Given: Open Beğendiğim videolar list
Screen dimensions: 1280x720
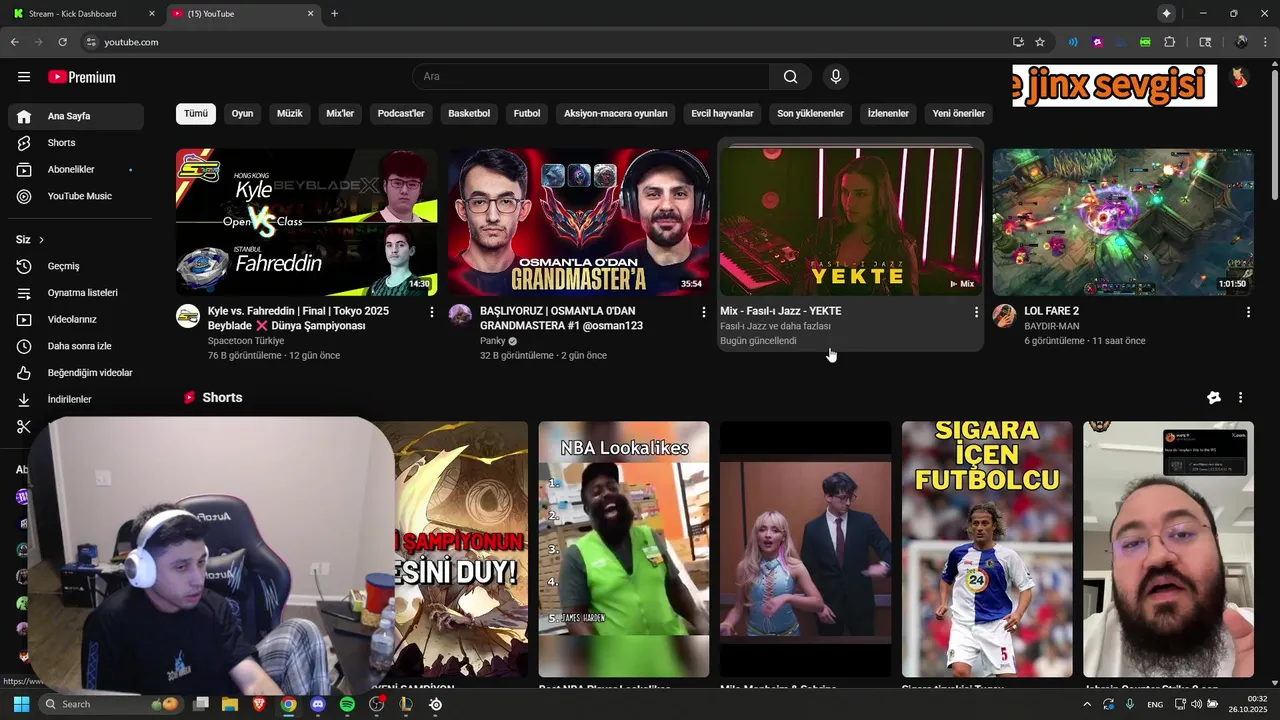Looking at the screenshot, I should [x=76, y=373].
